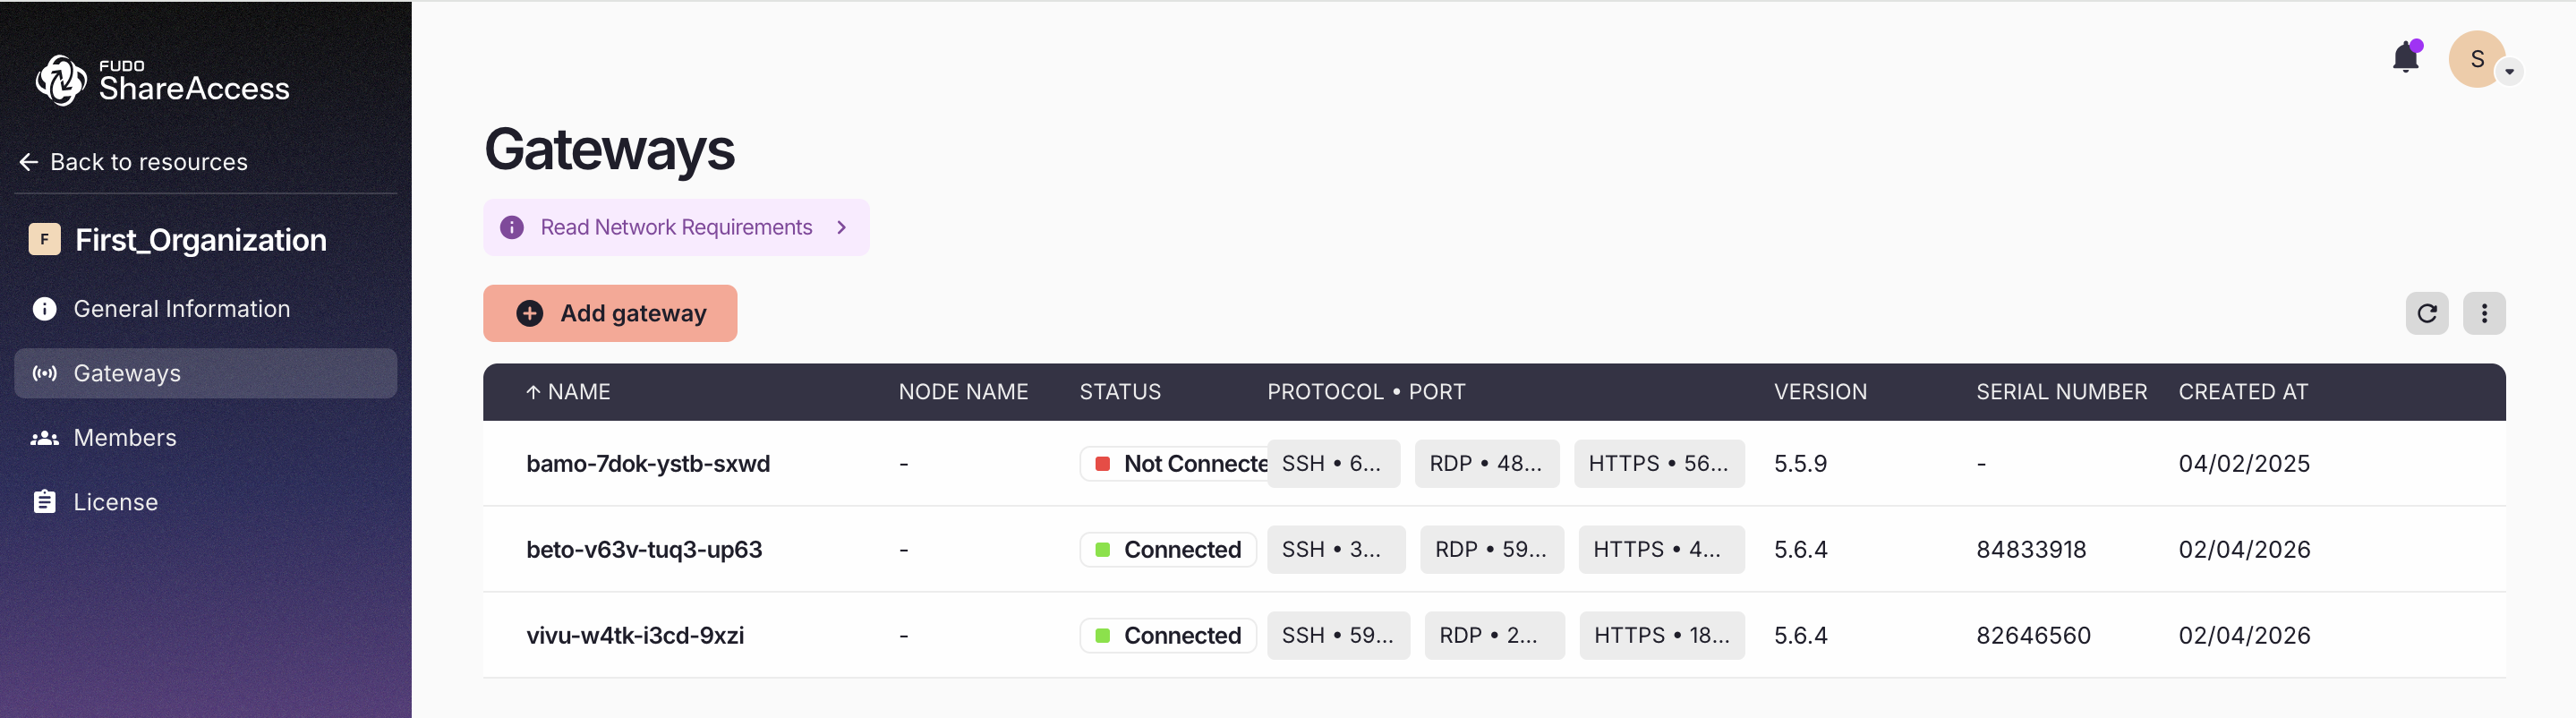Image resolution: width=2576 pixels, height=718 pixels.
Task: Refresh the gateways list
Action: [2426, 313]
